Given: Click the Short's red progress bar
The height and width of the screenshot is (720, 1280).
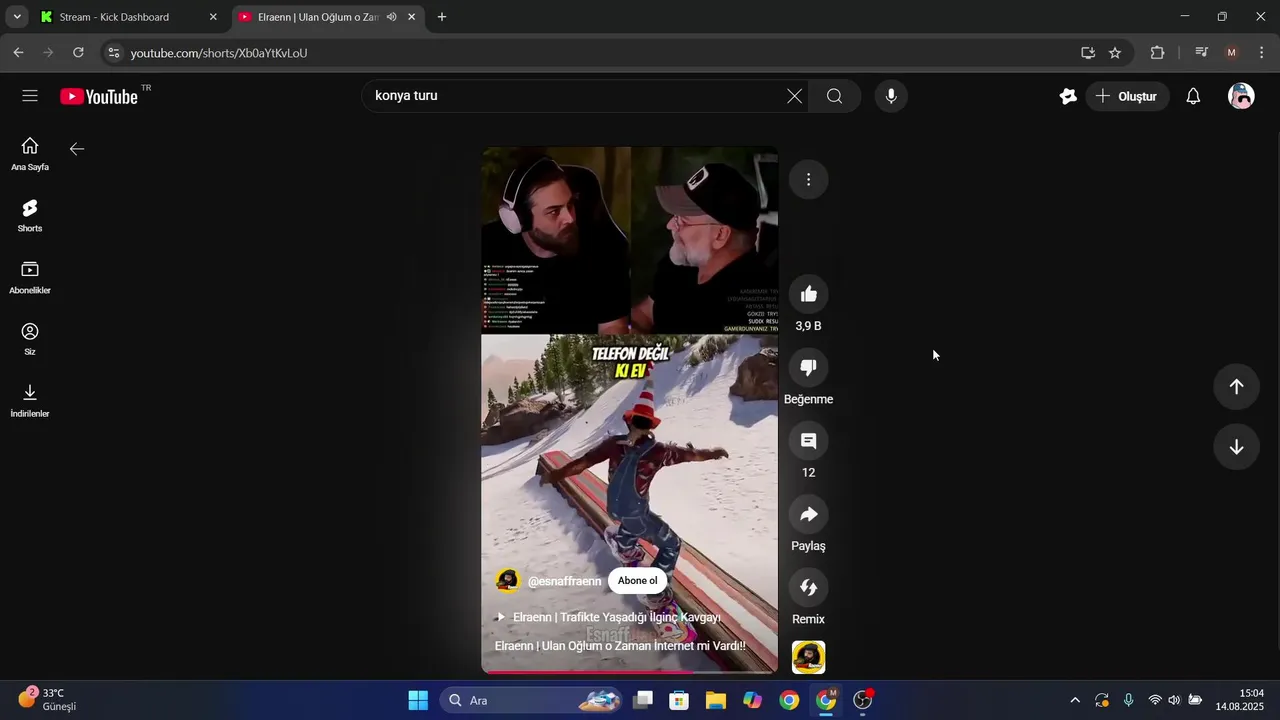Looking at the screenshot, I should 630,671.
